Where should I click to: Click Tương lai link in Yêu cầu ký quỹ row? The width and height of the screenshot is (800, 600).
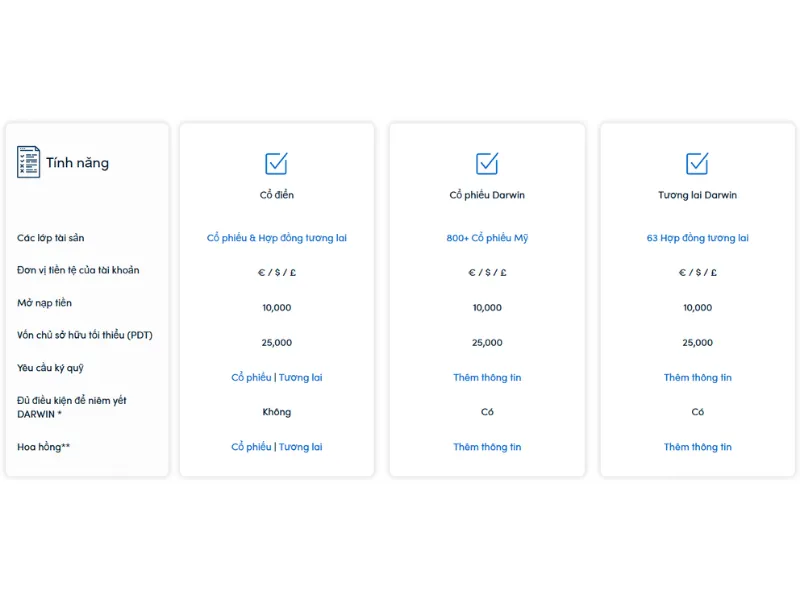click(x=301, y=378)
